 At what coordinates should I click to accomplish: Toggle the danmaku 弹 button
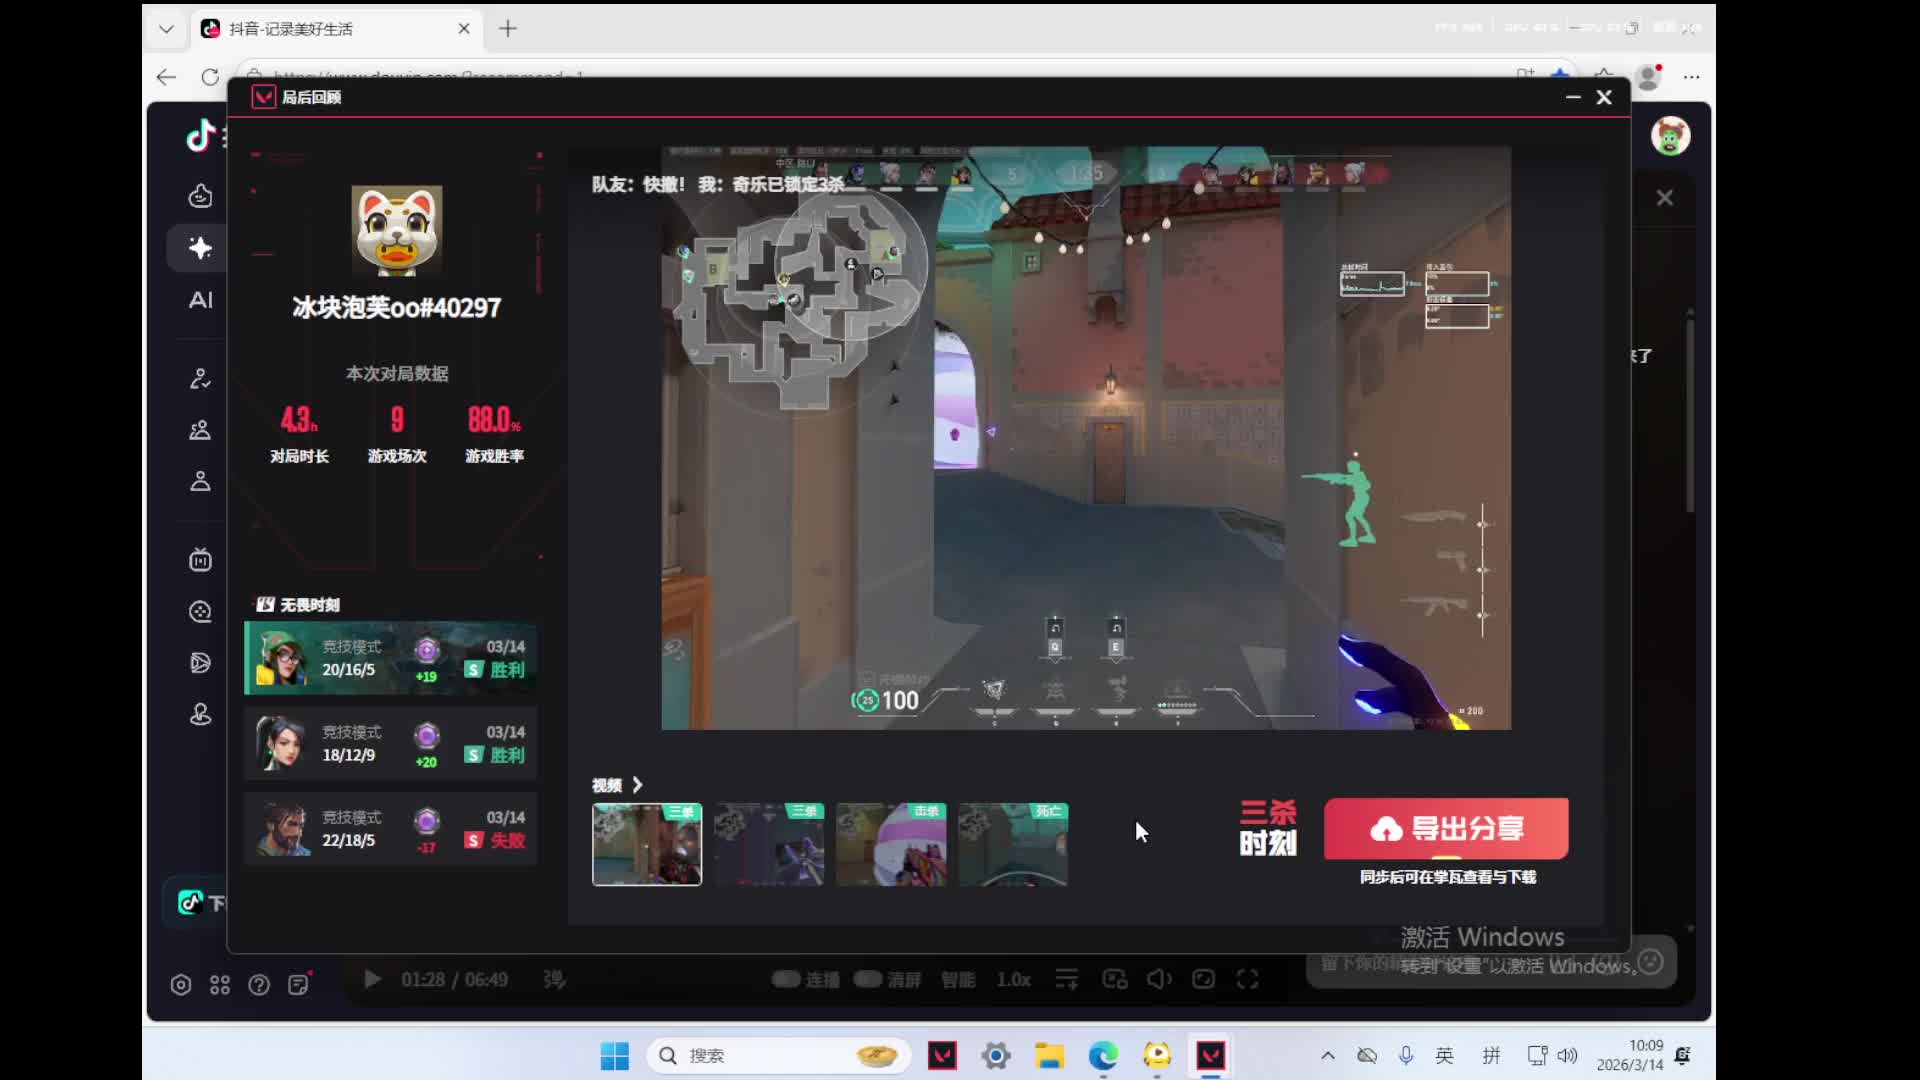554,979
